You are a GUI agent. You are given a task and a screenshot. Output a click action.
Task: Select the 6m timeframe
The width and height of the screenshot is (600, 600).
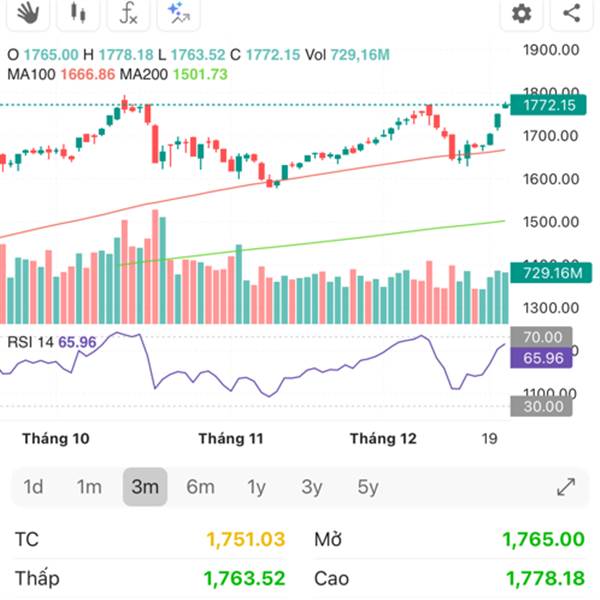tap(200, 487)
